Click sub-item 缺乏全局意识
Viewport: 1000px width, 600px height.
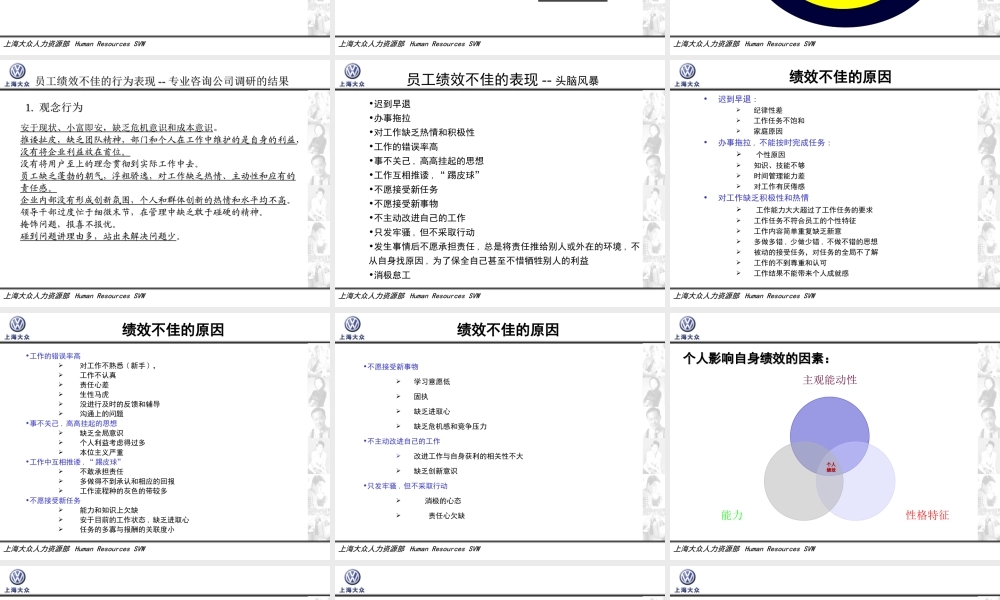pyautogui.click(x=101, y=433)
